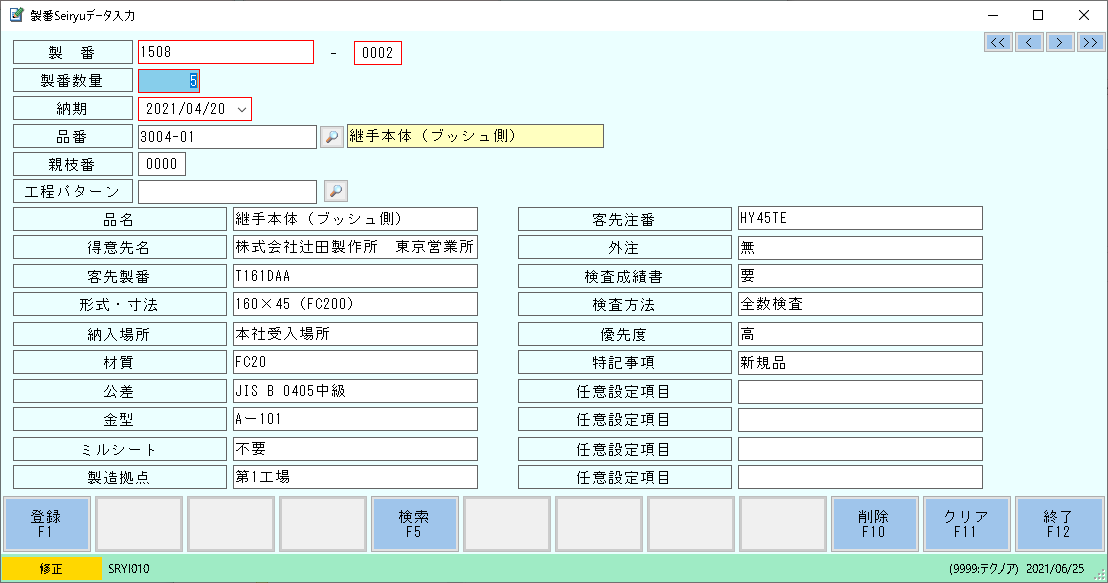Click the 親枝番 field showing 0000
The width and height of the screenshot is (1108, 583).
tap(162, 164)
